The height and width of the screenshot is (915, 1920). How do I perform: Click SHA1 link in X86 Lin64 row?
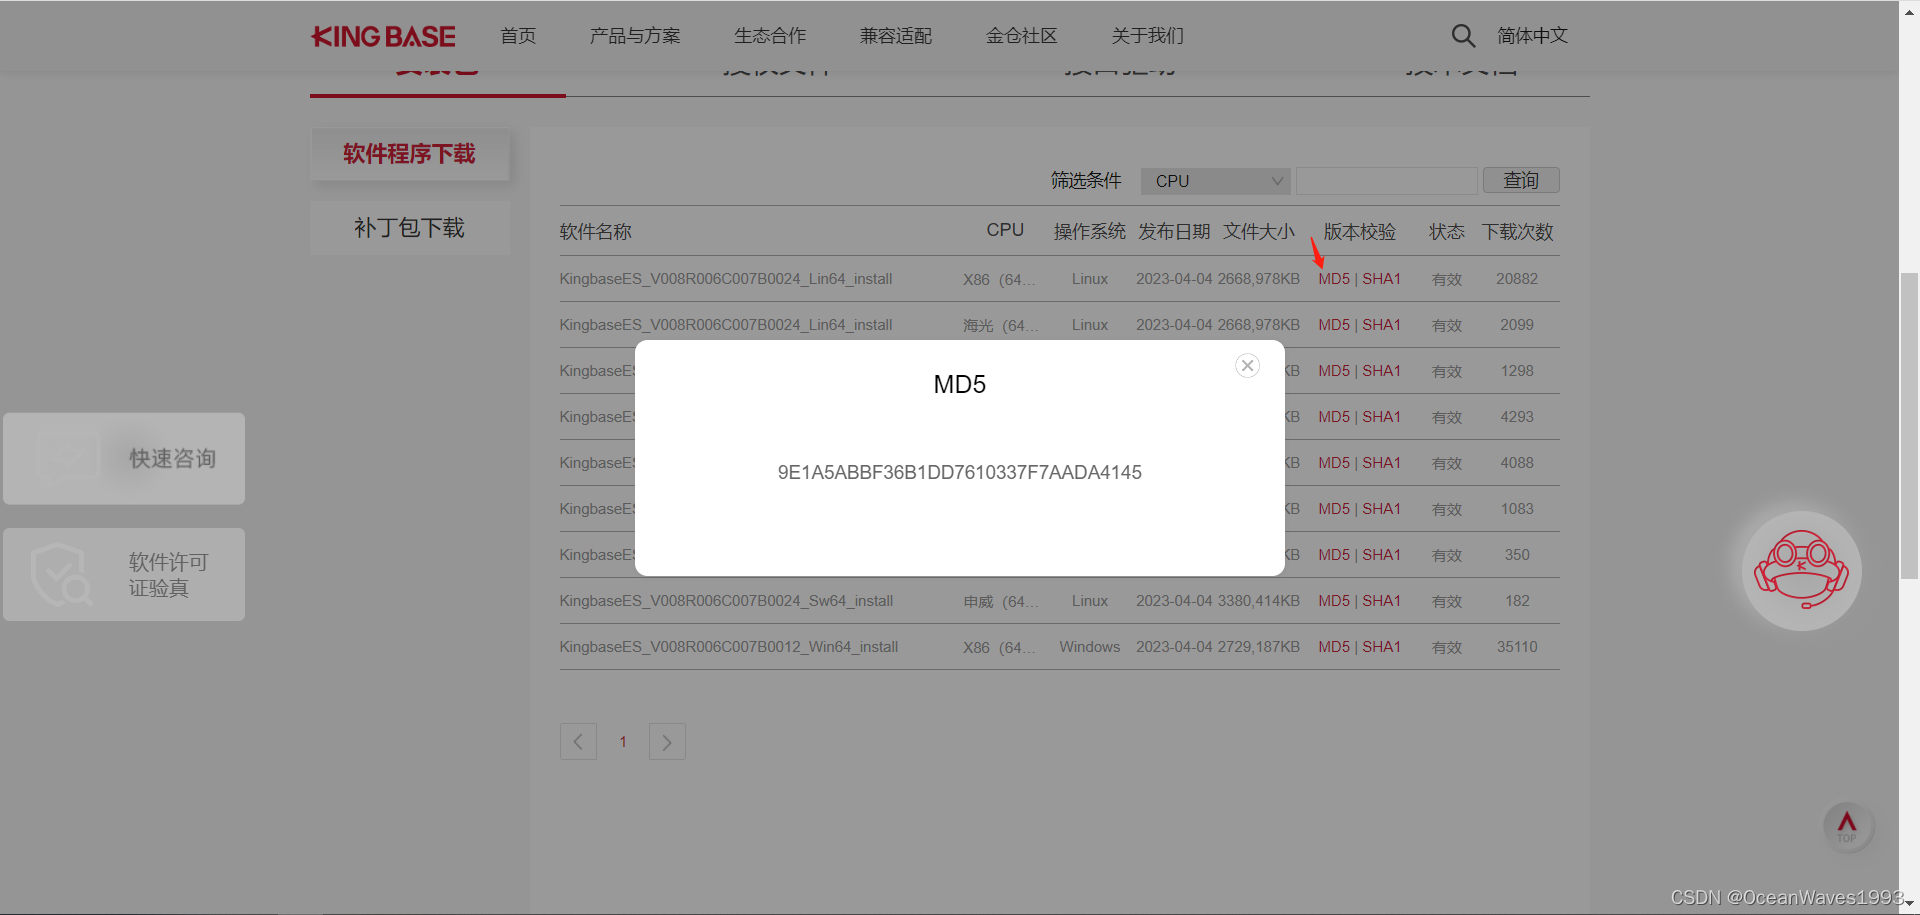coord(1382,279)
